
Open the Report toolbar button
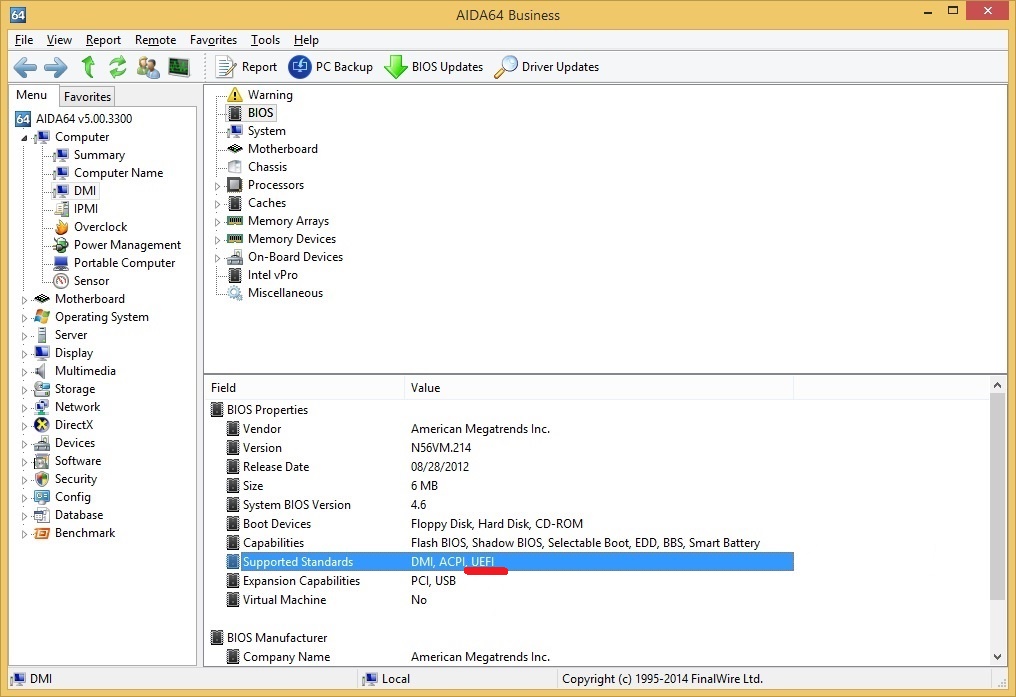click(x=246, y=67)
